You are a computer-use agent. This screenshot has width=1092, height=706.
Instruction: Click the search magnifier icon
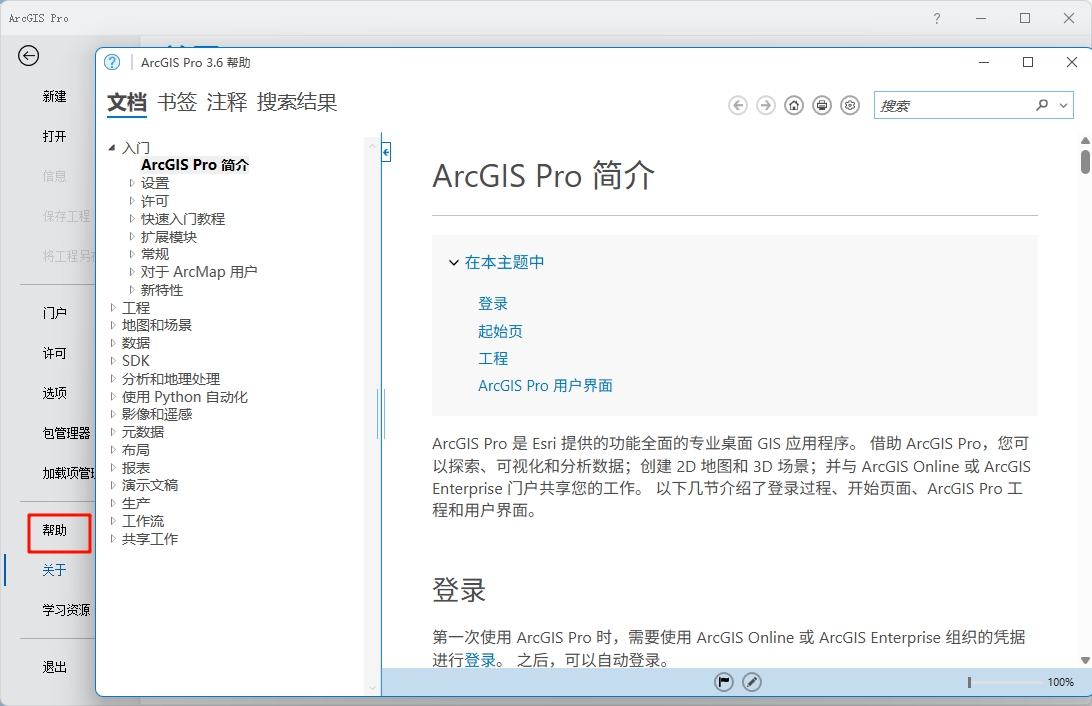coord(1040,105)
